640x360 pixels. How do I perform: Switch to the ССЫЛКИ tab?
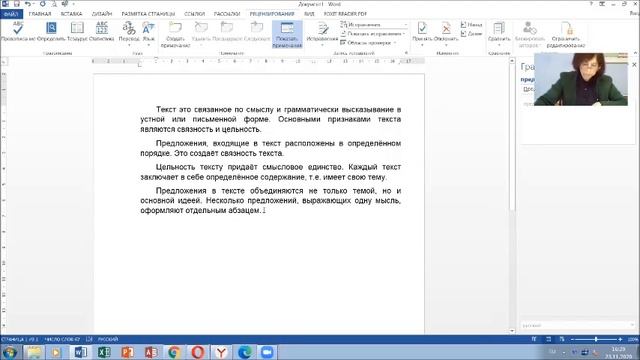pyautogui.click(x=195, y=14)
